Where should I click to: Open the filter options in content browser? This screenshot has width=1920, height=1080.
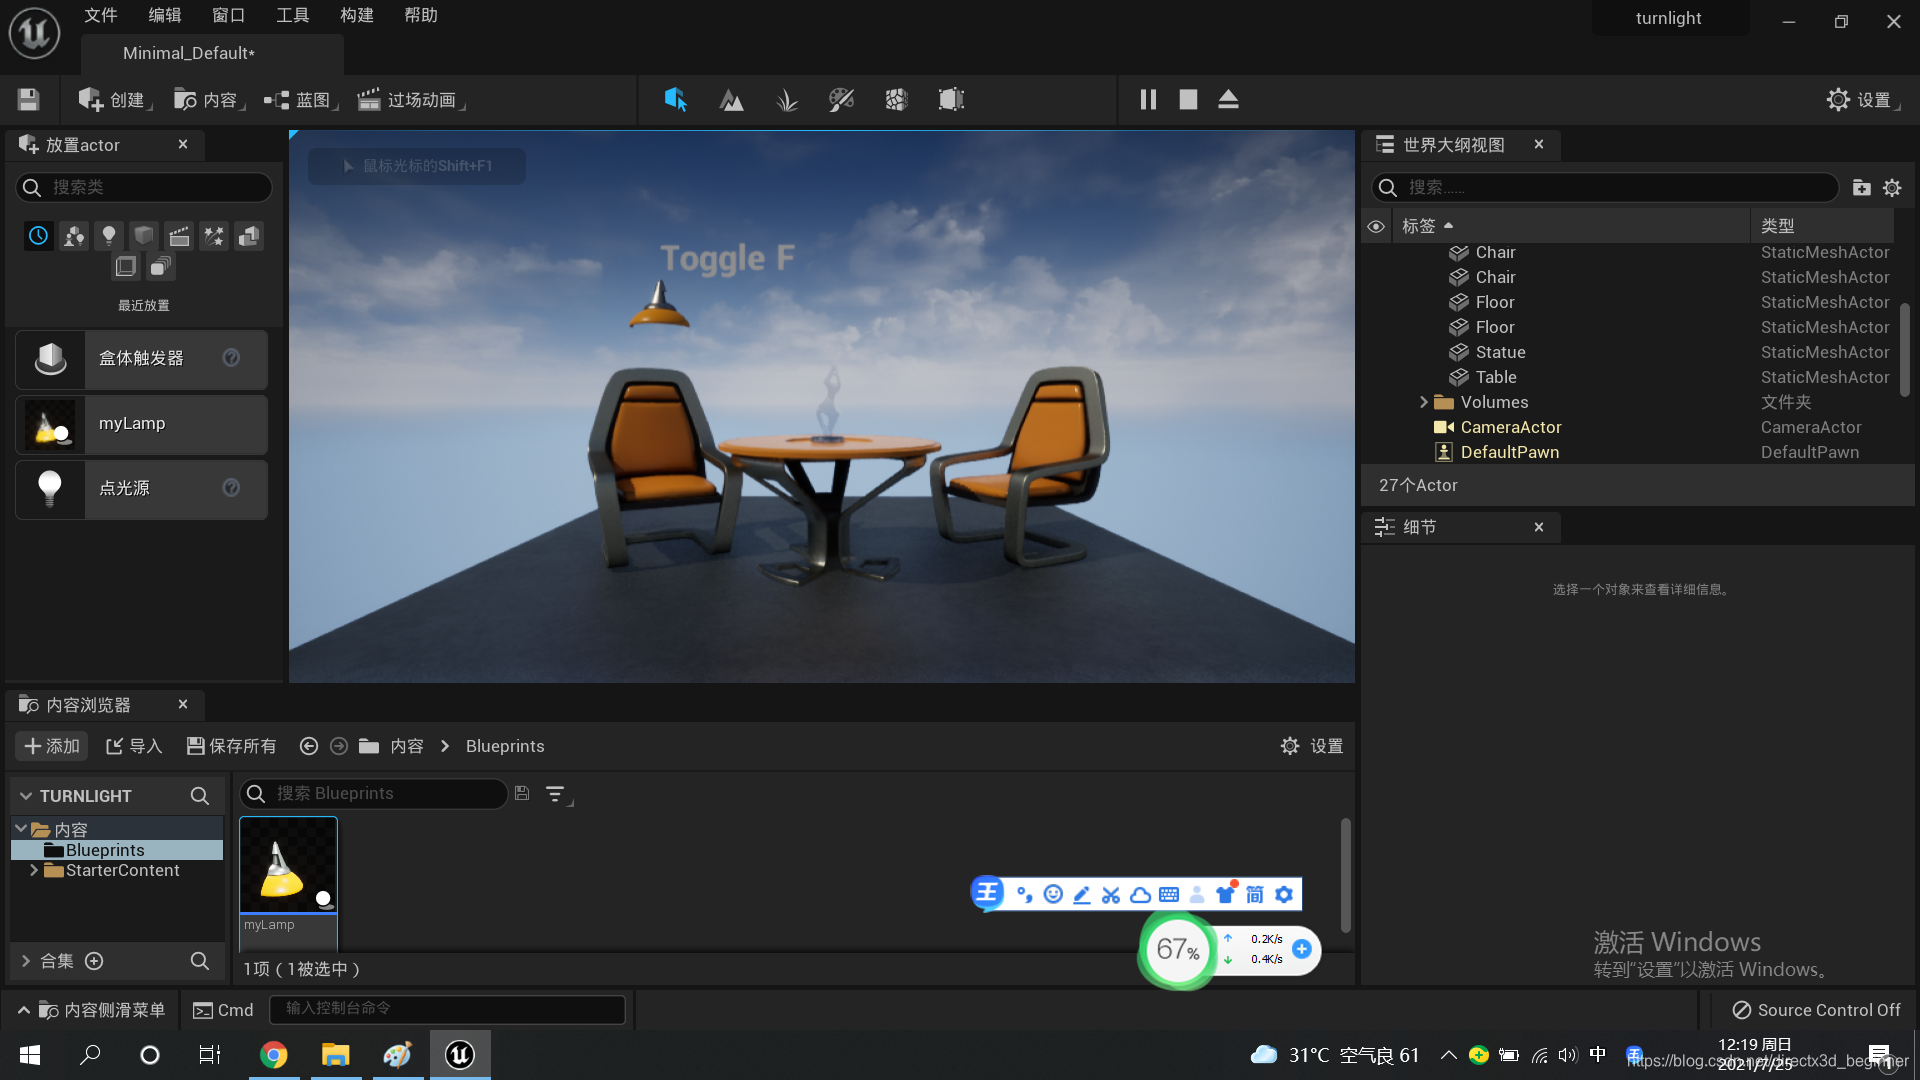pyautogui.click(x=555, y=794)
